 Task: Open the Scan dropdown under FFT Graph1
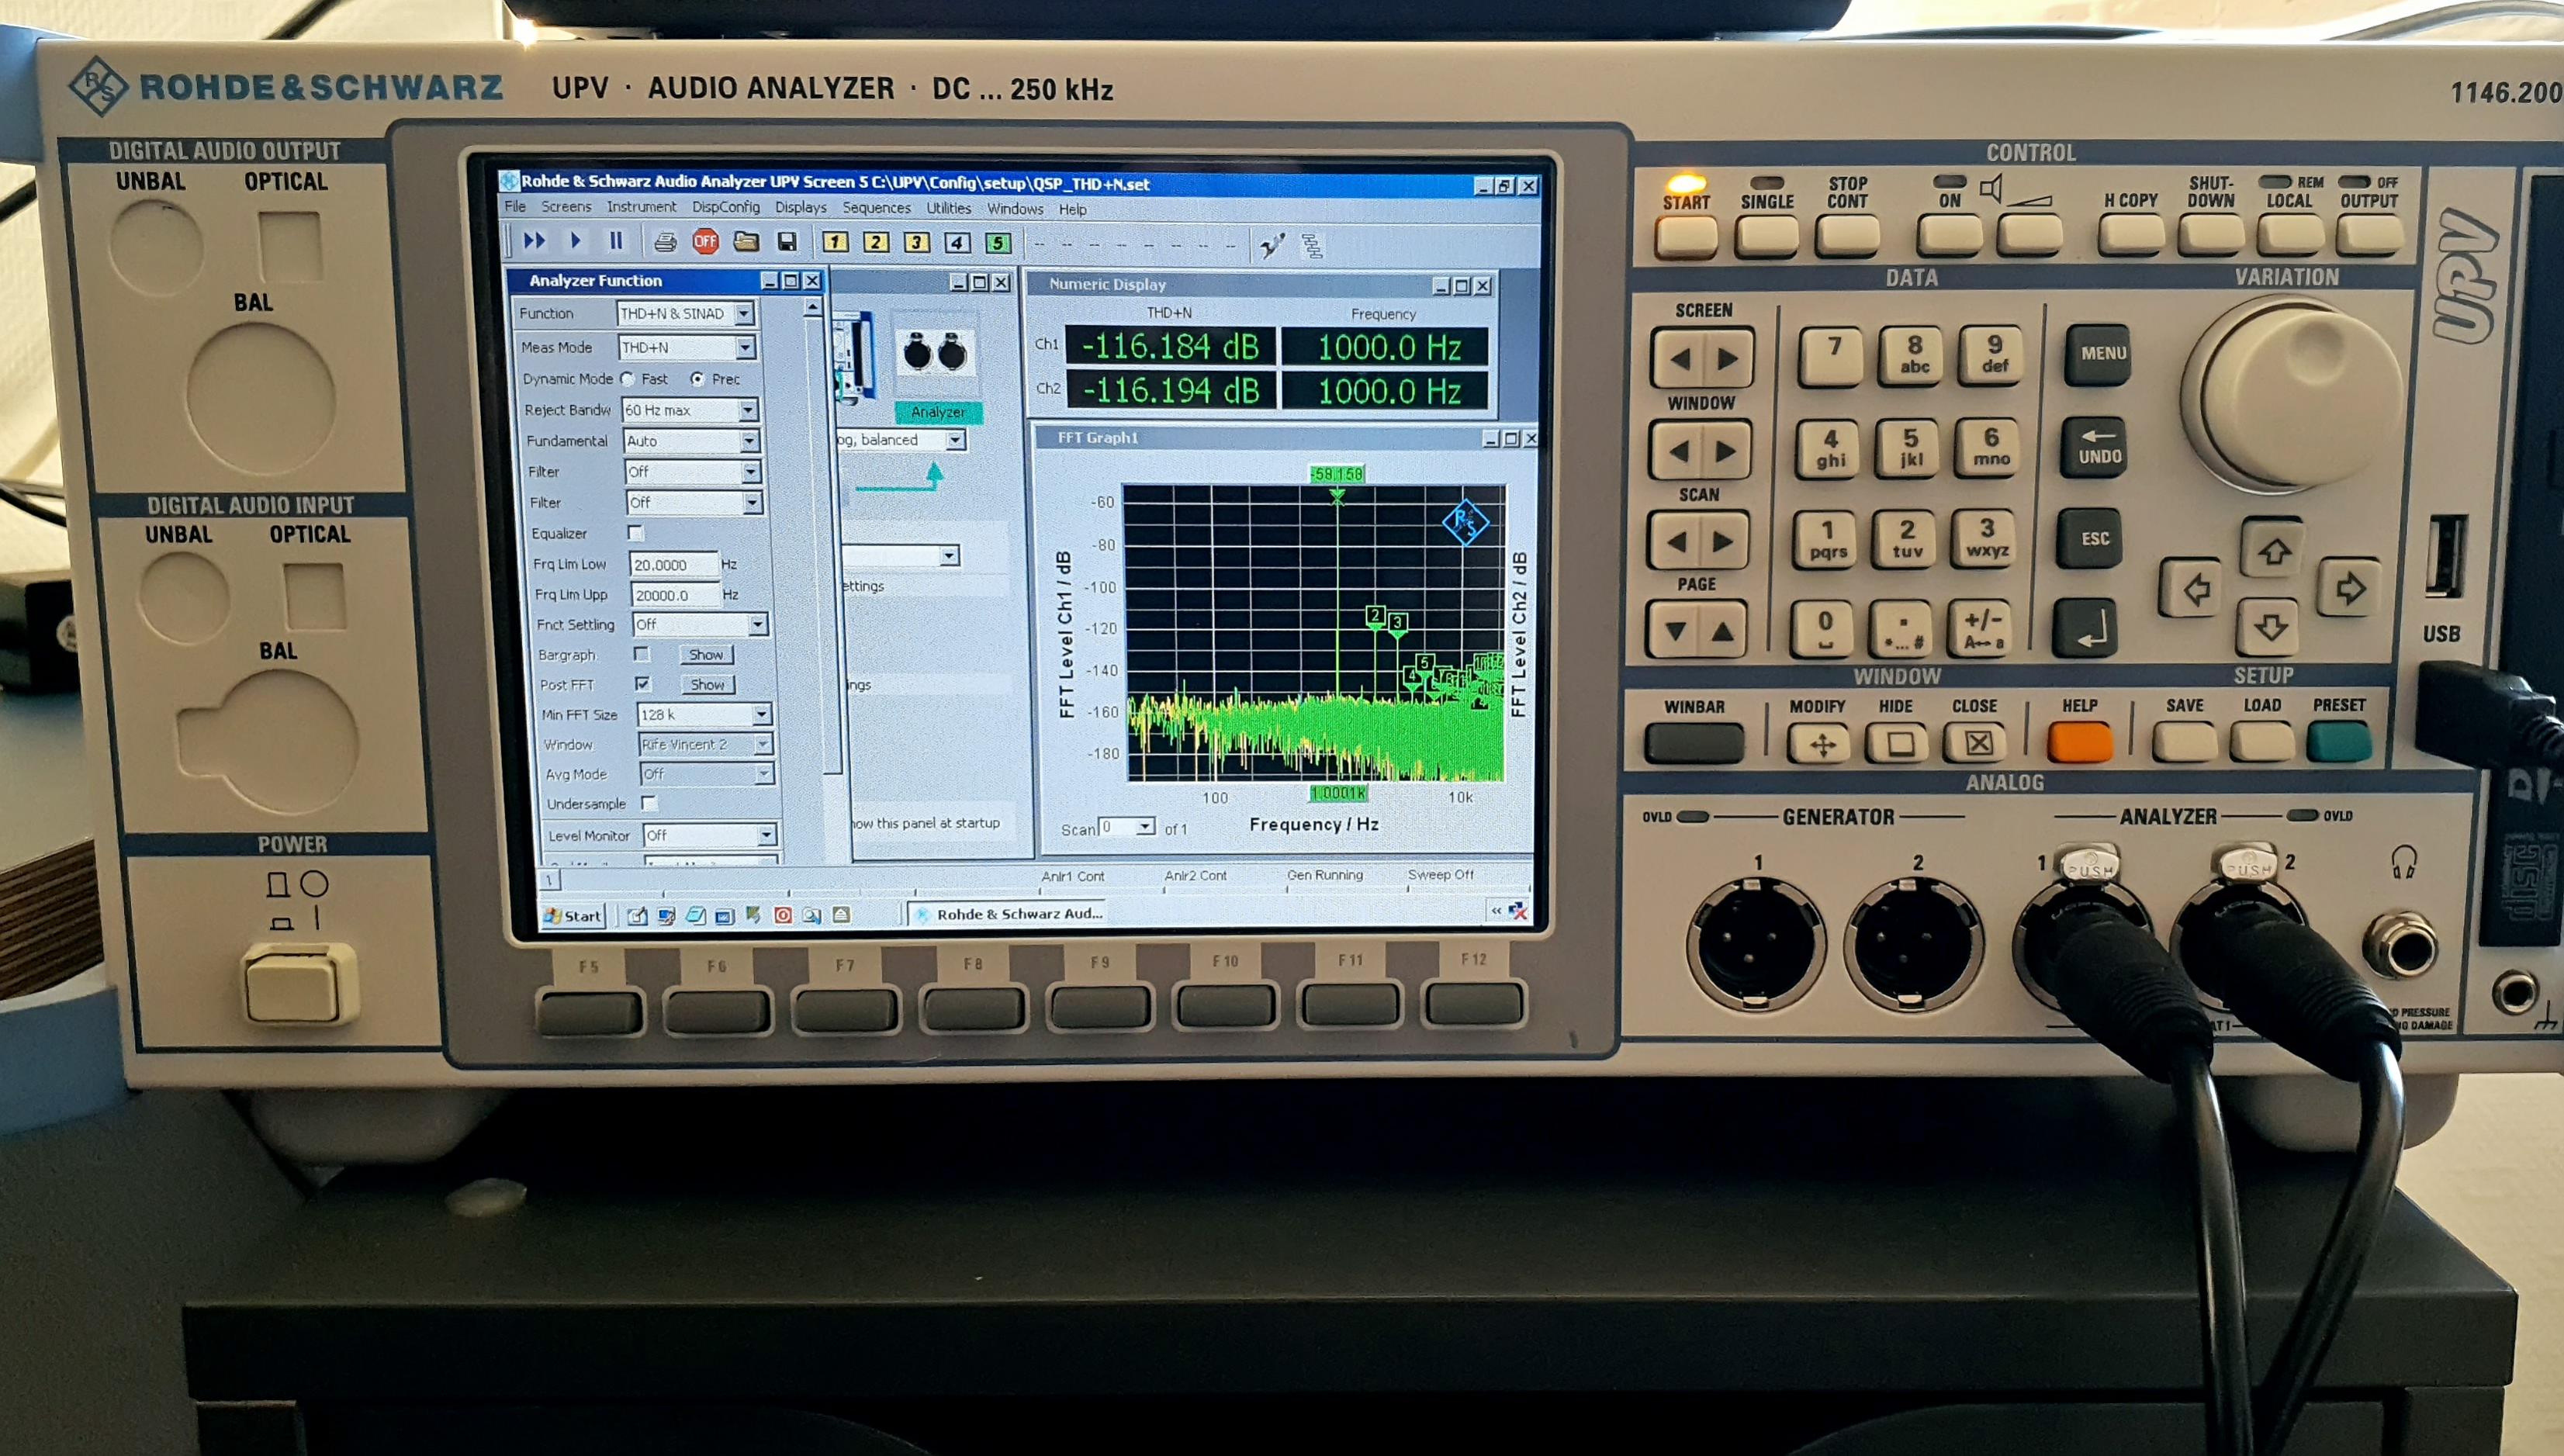[x=1144, y=827]
